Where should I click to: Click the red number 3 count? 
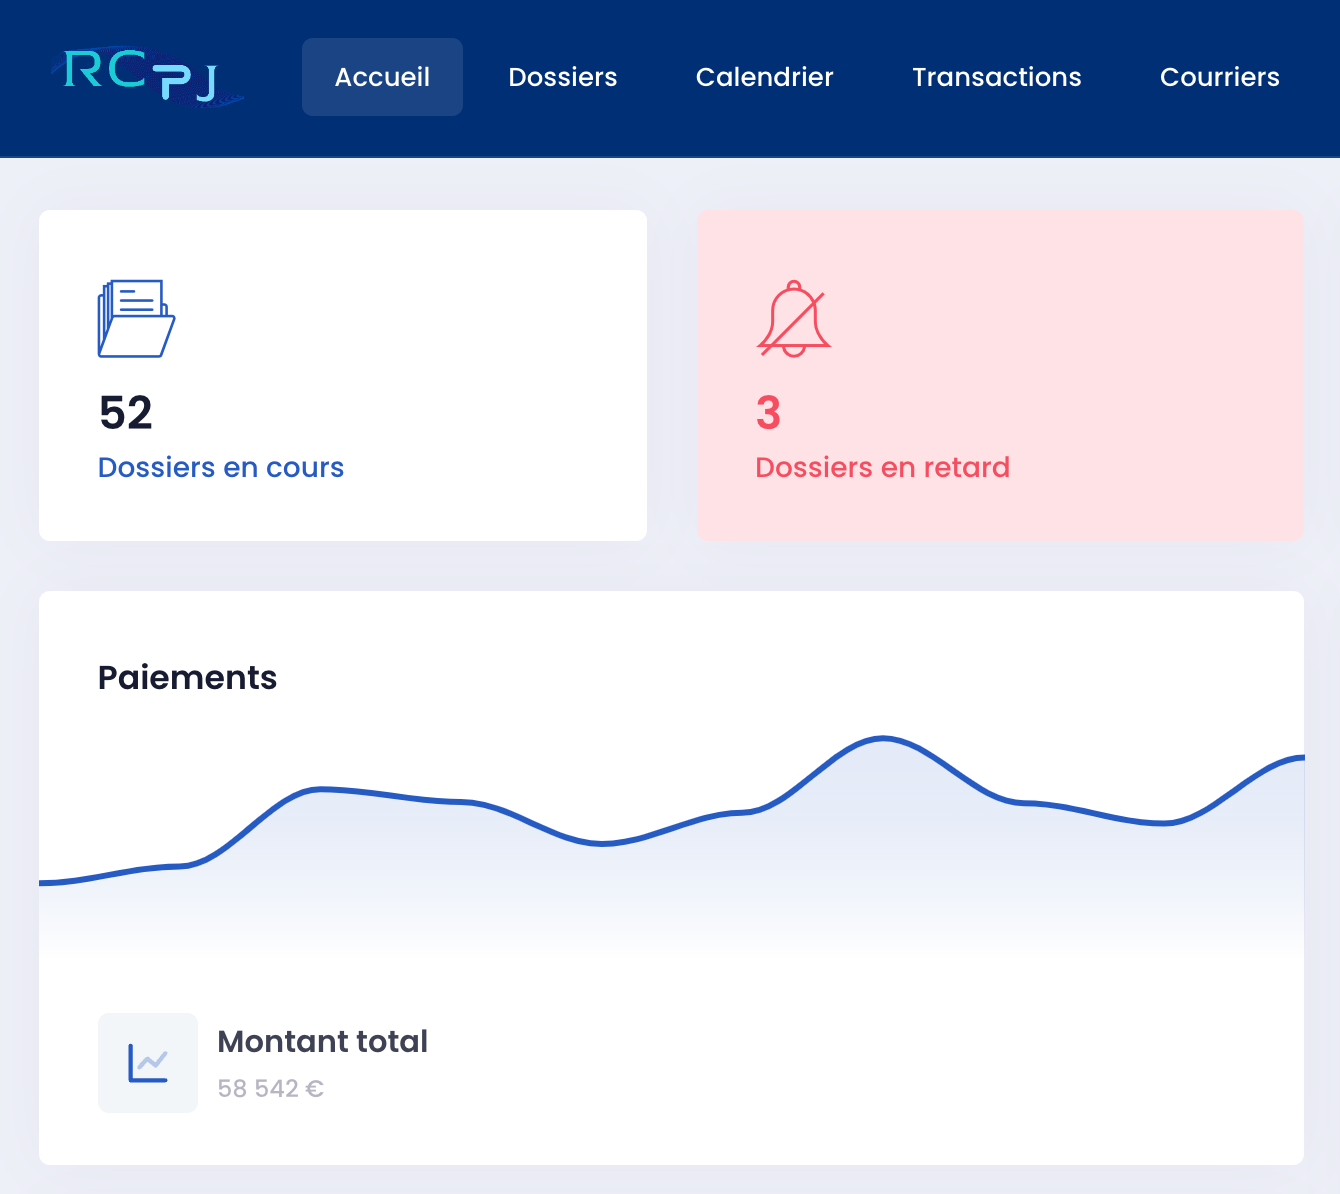click(x=768, y=413)
